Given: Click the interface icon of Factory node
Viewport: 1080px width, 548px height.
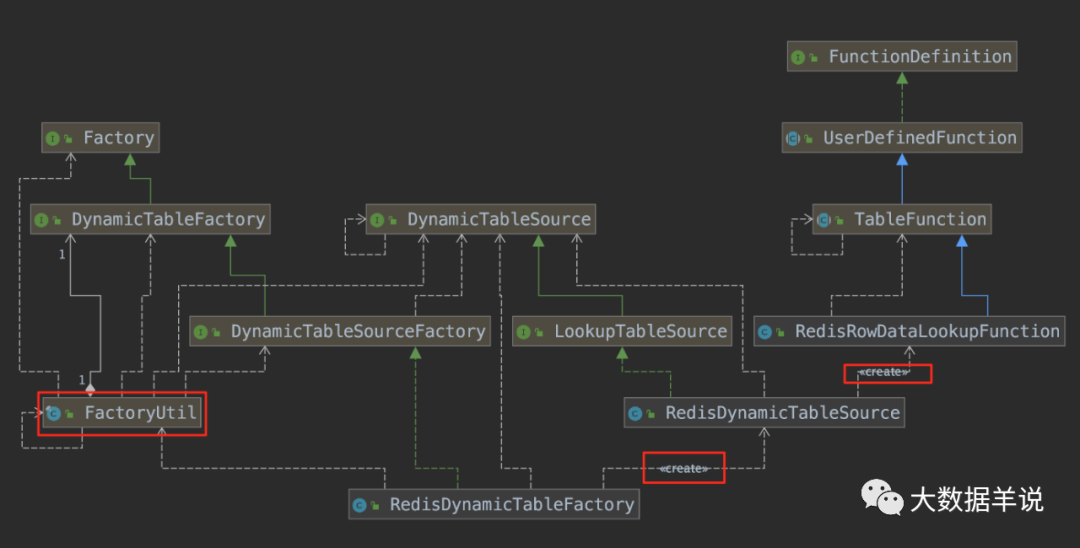Looking at the screenshot, I should pyautogui.click(x=52, y=138).
